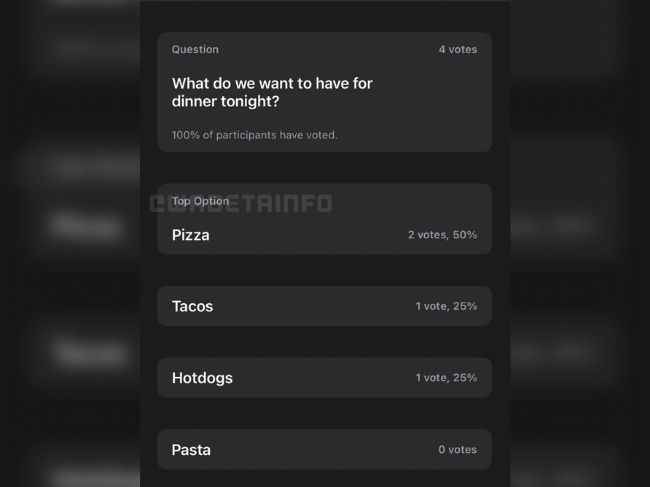
Task: Click the dinner tonight question text
Action: (x=272, y=92)
